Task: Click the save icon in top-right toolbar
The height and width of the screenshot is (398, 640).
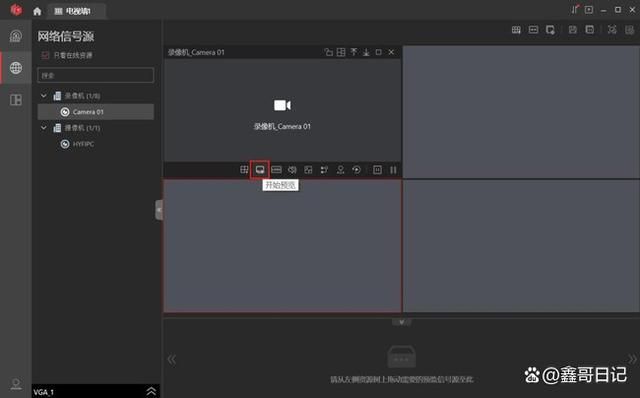Action: coord(573,29)
